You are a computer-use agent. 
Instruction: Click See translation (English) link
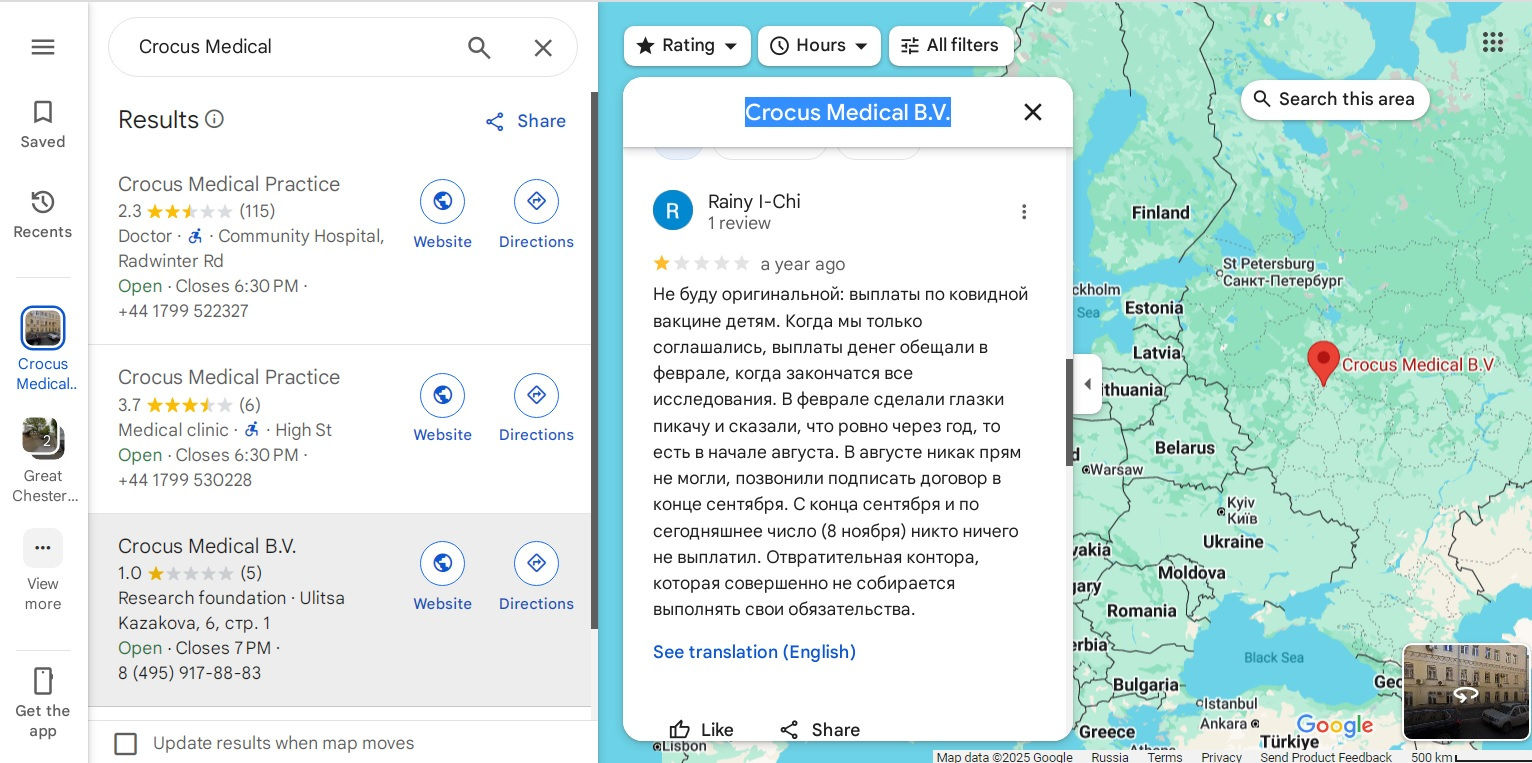click(x=754, y=652)
